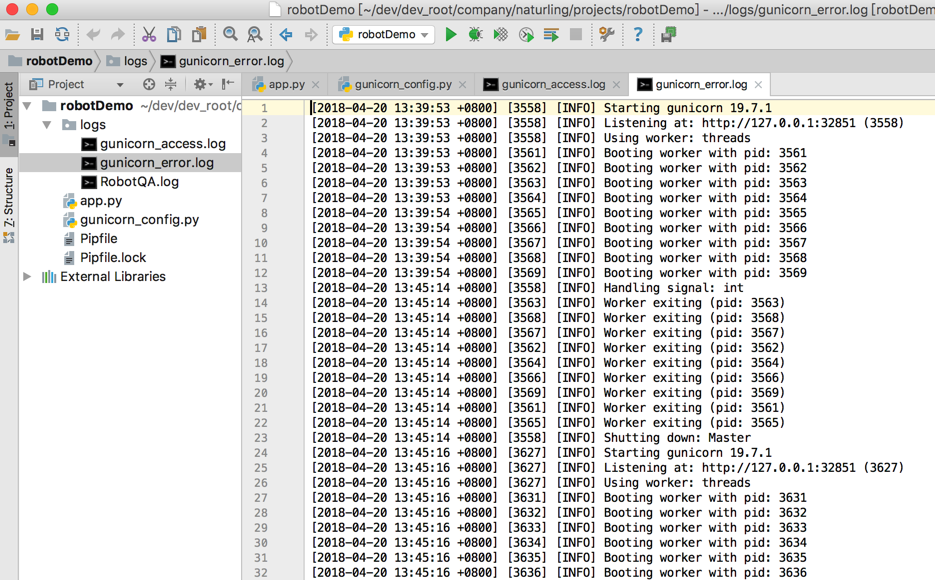Click gunicorn_error.log breadcrumb in navigation bar
935x580 pixels.
[x=223, y=61]
